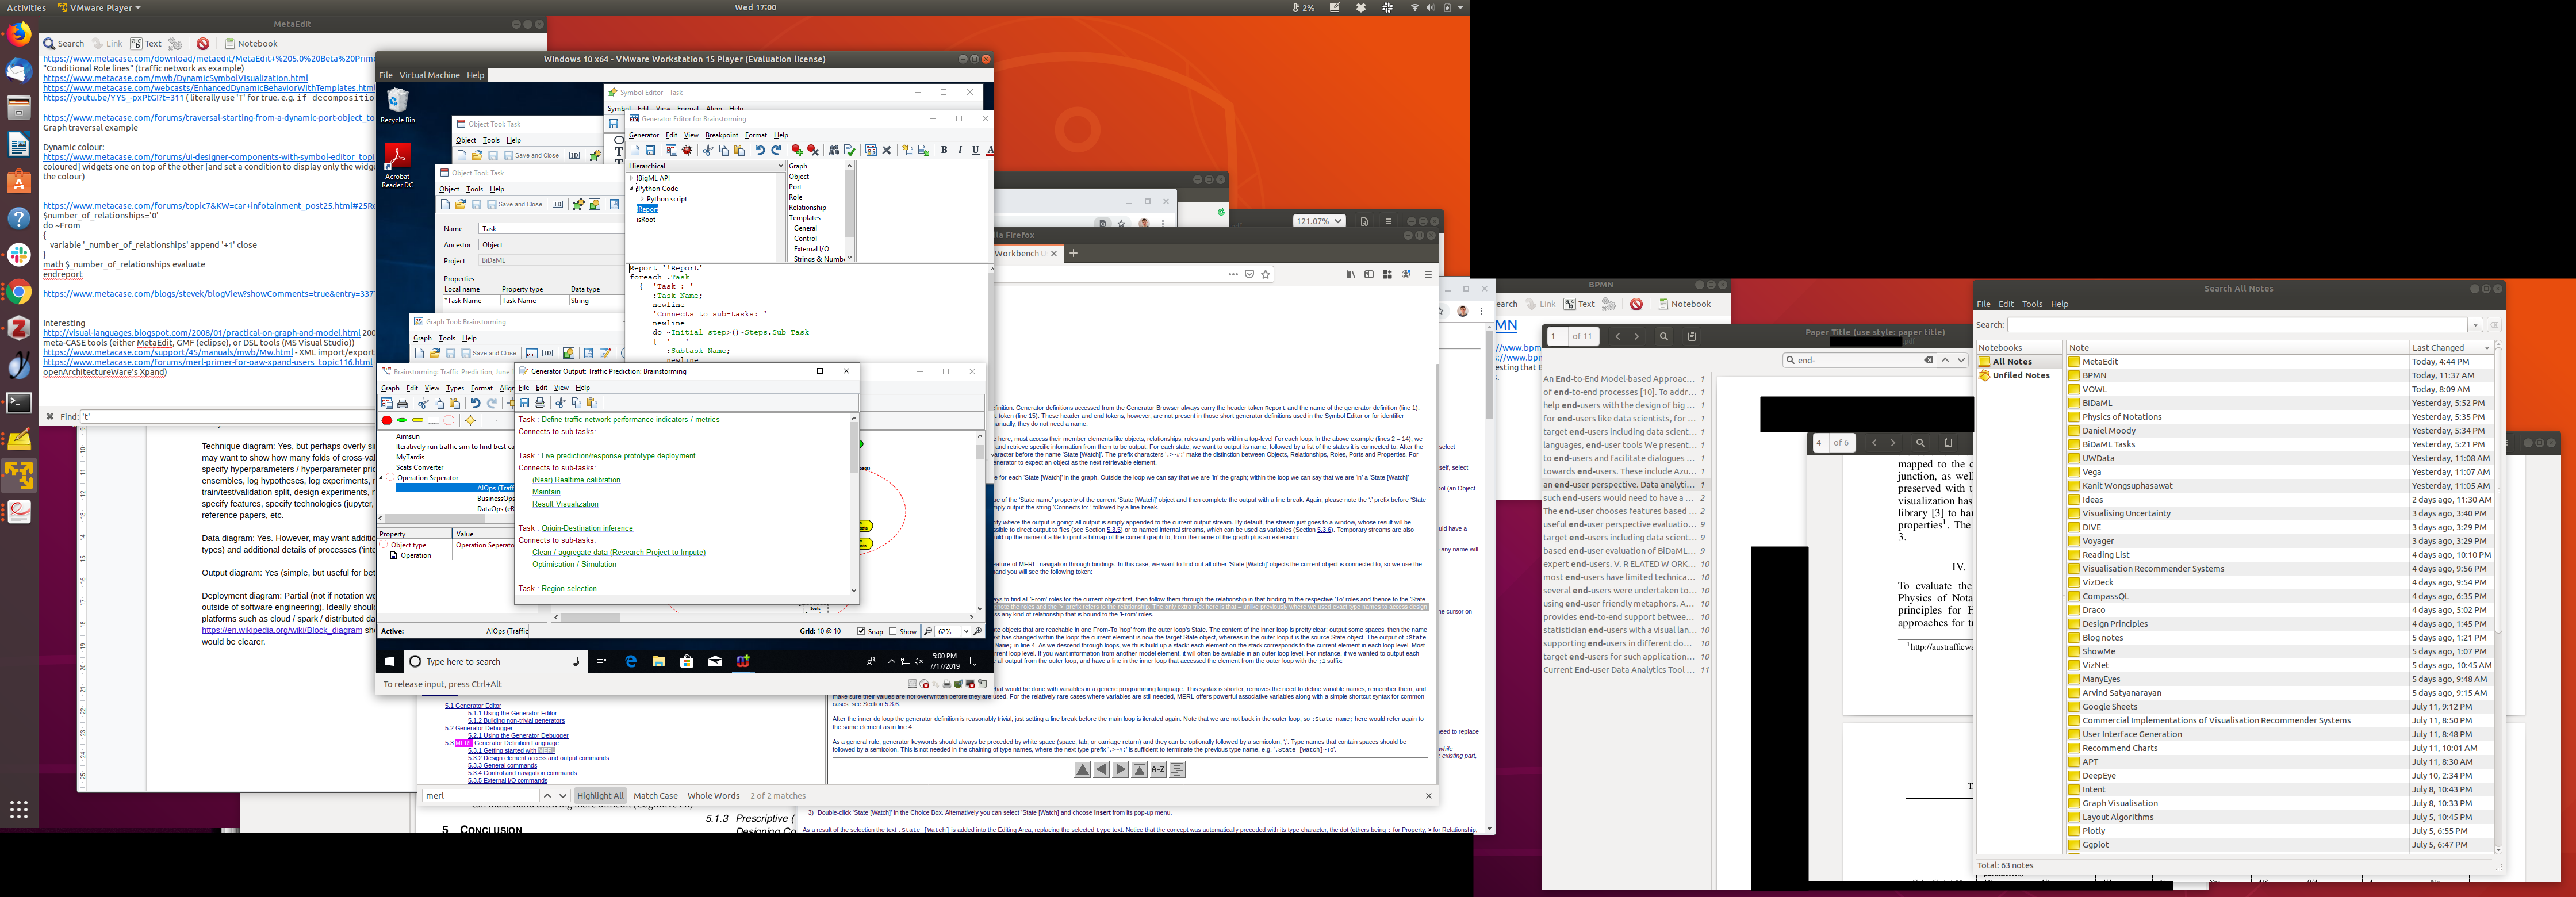The width and height of the screenshot is (2576, 897).
Task: Open the Breakpoint menu in Generator Editor
Action: point(721,135)
